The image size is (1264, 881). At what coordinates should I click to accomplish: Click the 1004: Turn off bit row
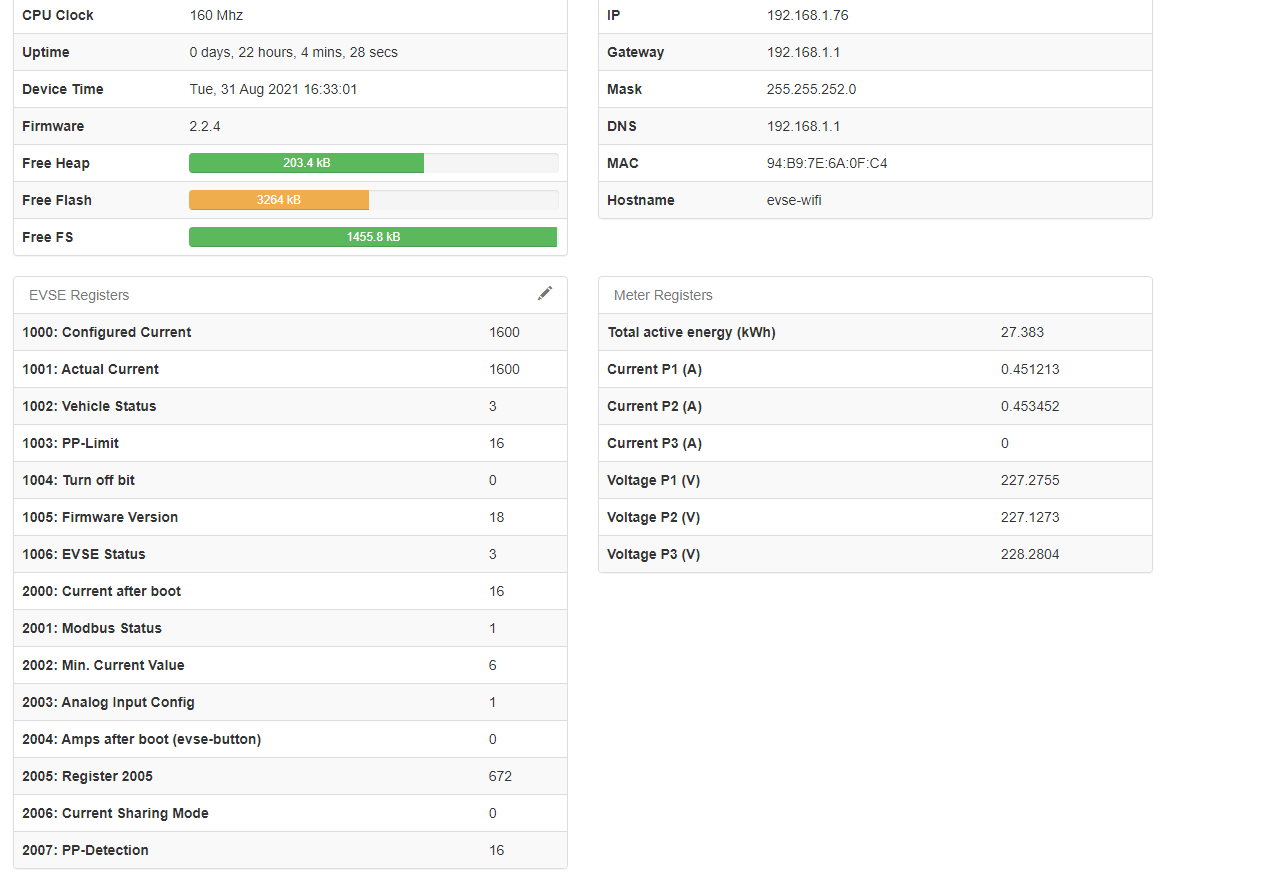290,480
